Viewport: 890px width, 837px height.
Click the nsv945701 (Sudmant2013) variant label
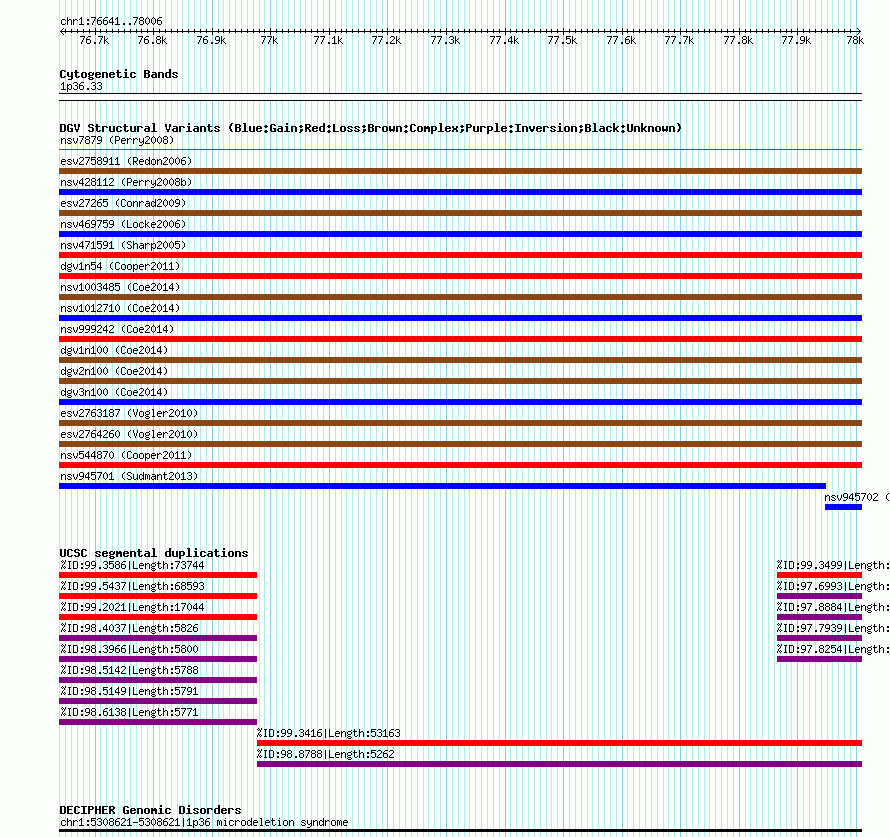click(129, 476)
